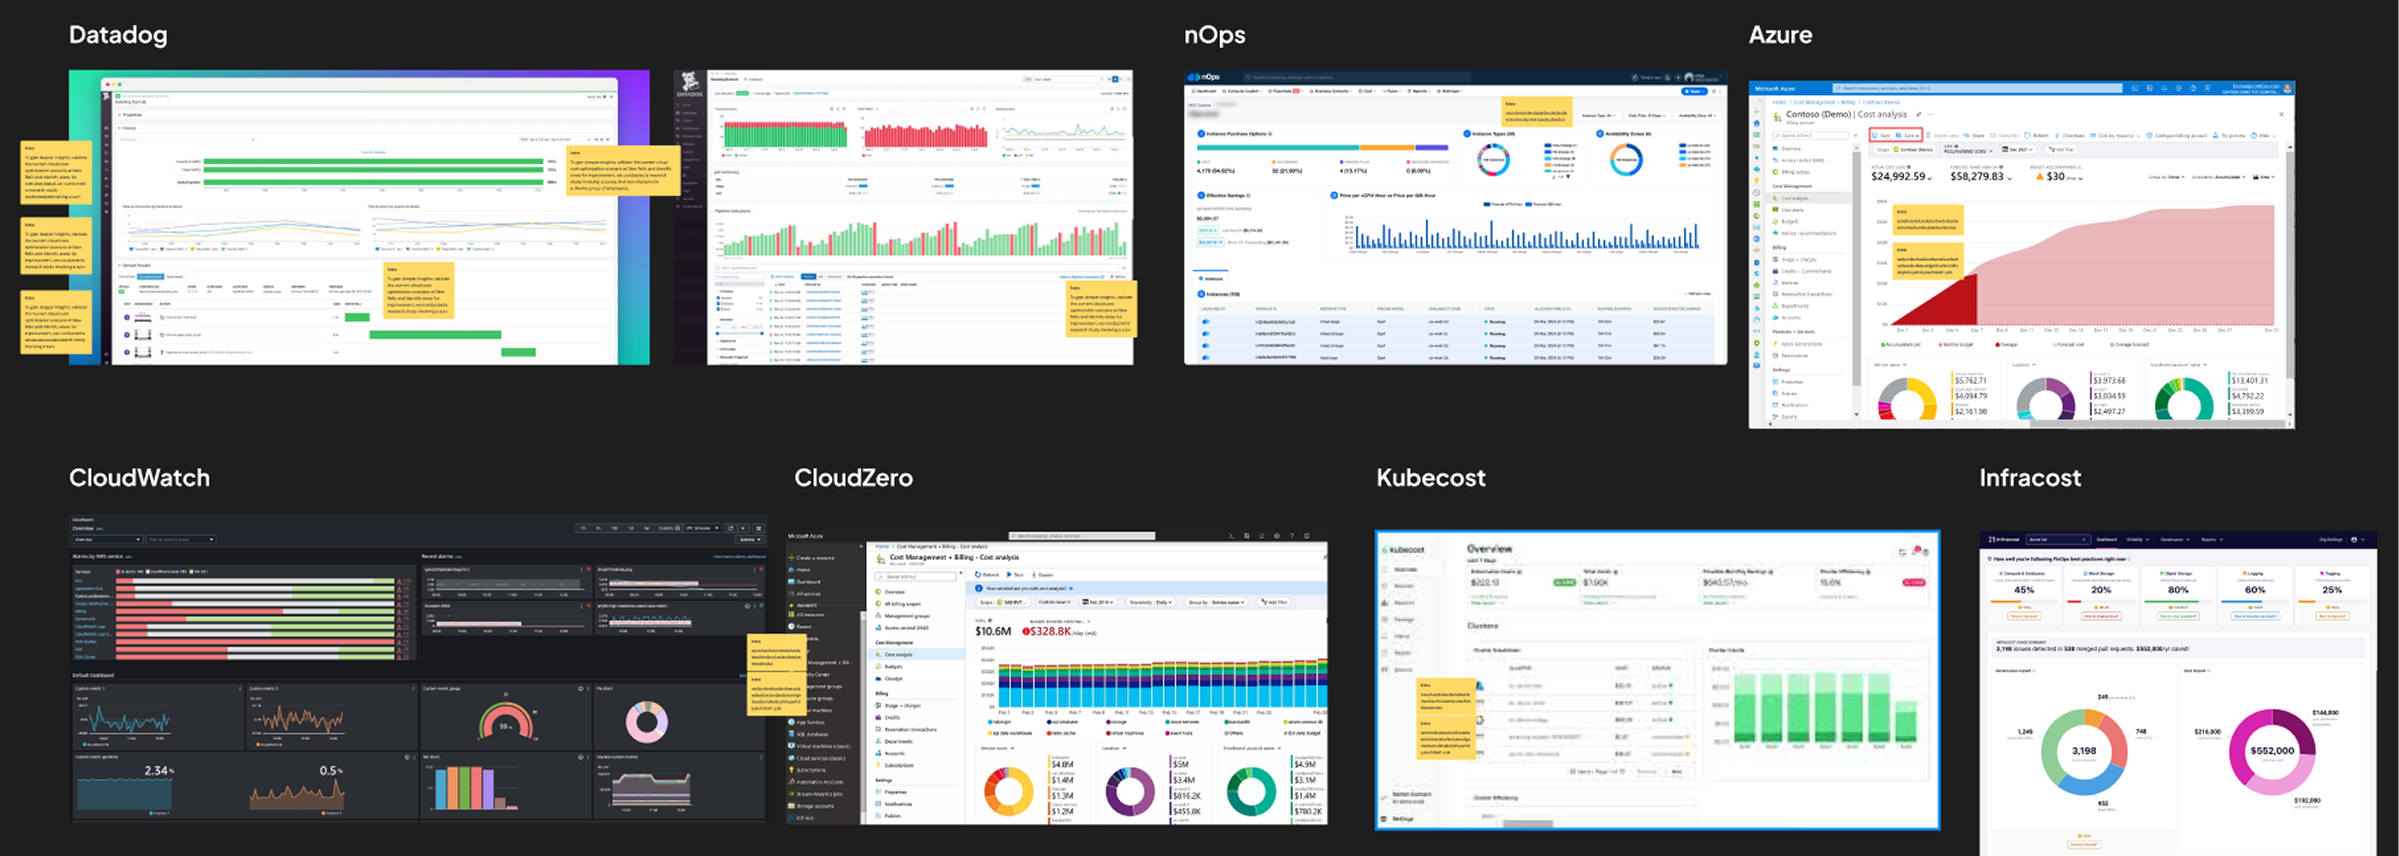Open Budgets in the Contoso Cost Management menu

1790,221
